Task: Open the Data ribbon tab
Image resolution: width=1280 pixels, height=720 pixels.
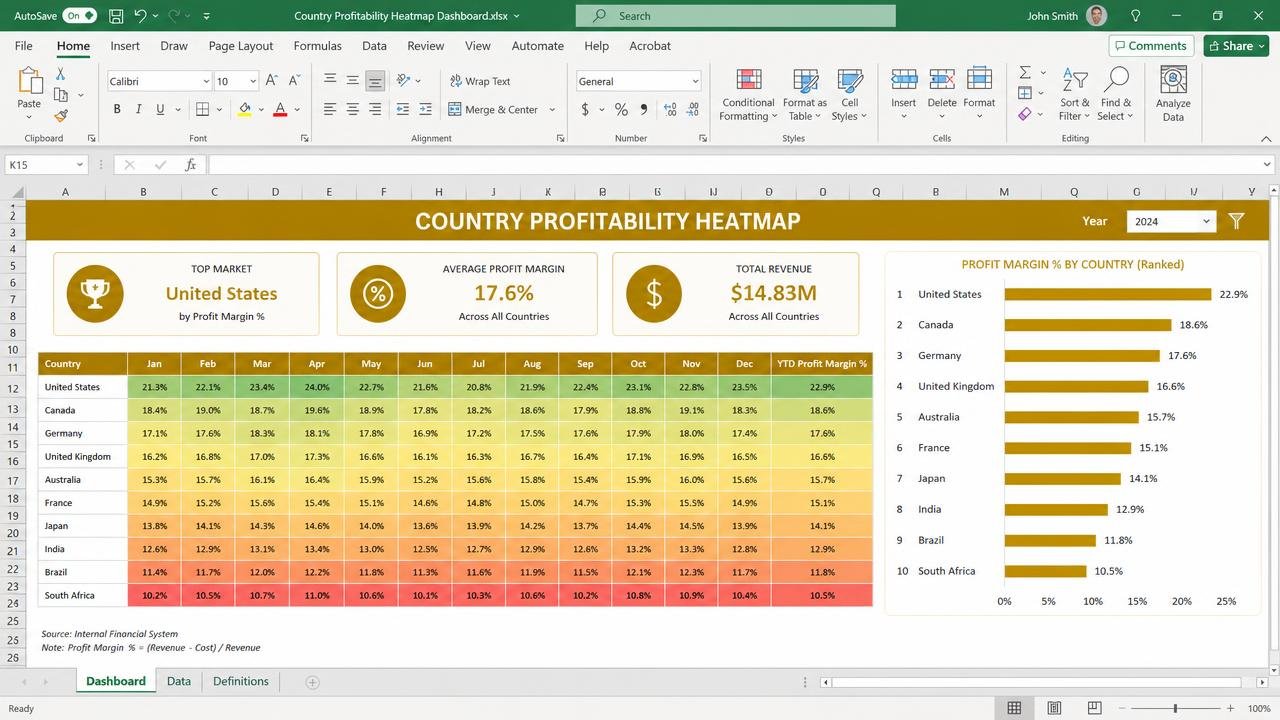Action: tap(374, 45)
